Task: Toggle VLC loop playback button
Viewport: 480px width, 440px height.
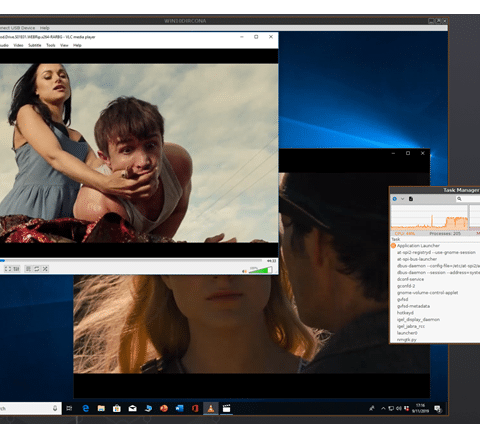Action: click(37, 269)
